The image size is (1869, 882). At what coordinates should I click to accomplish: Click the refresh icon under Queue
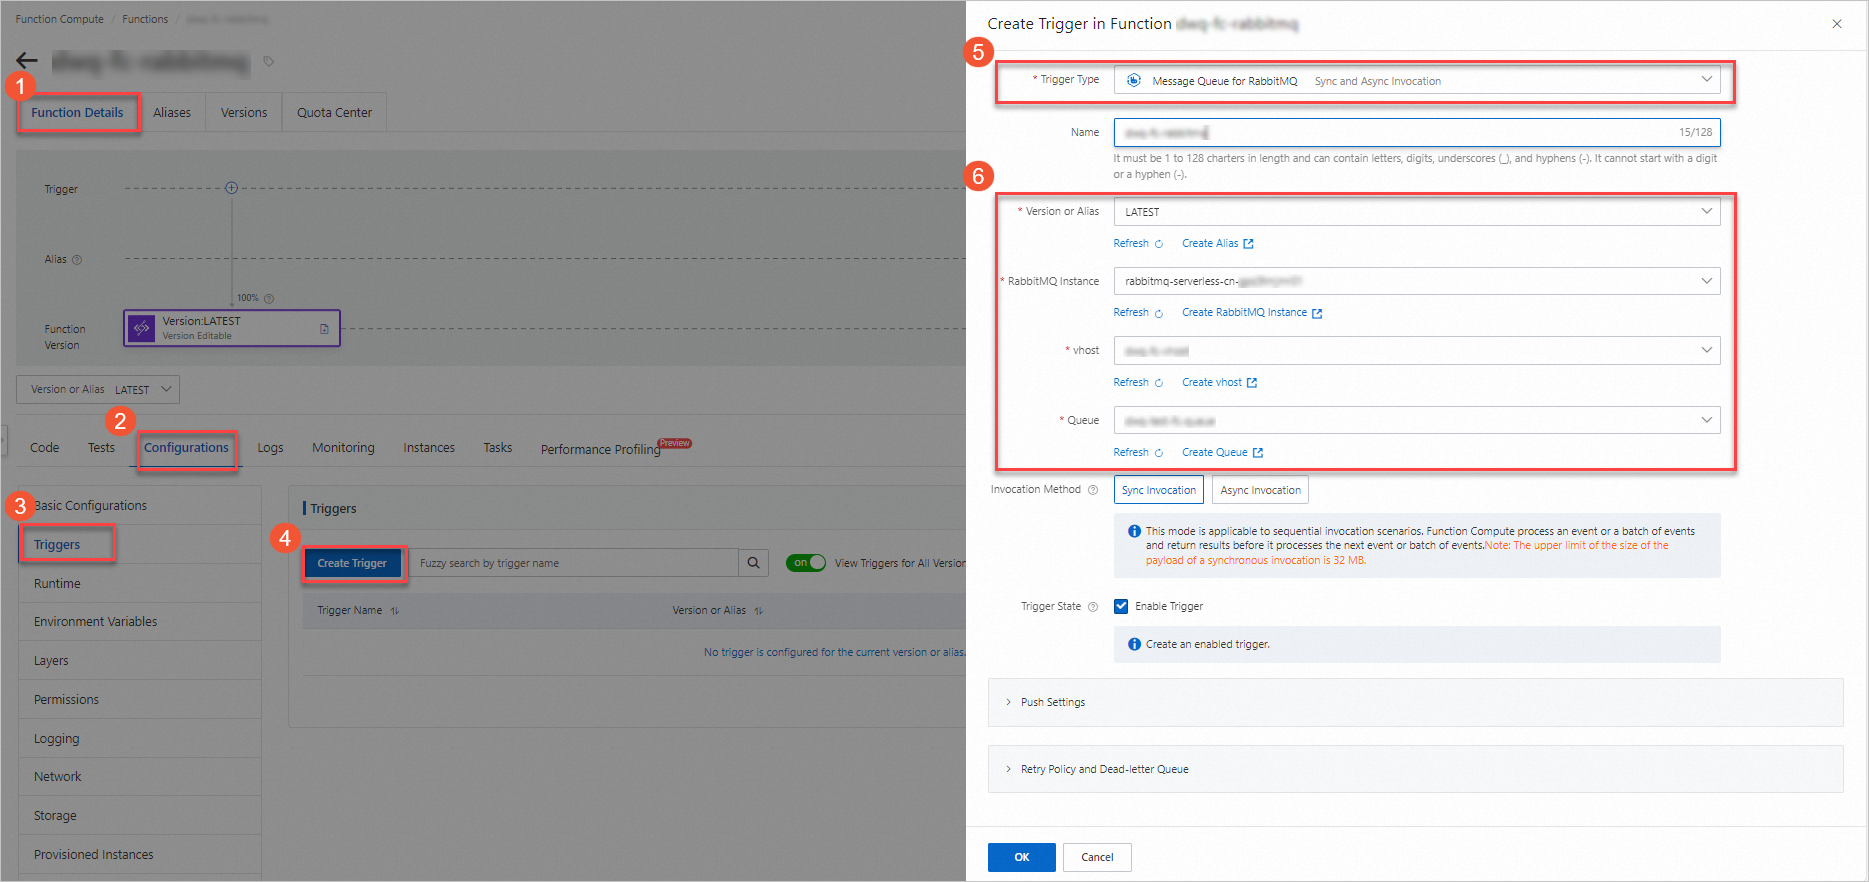[1159, 453]
